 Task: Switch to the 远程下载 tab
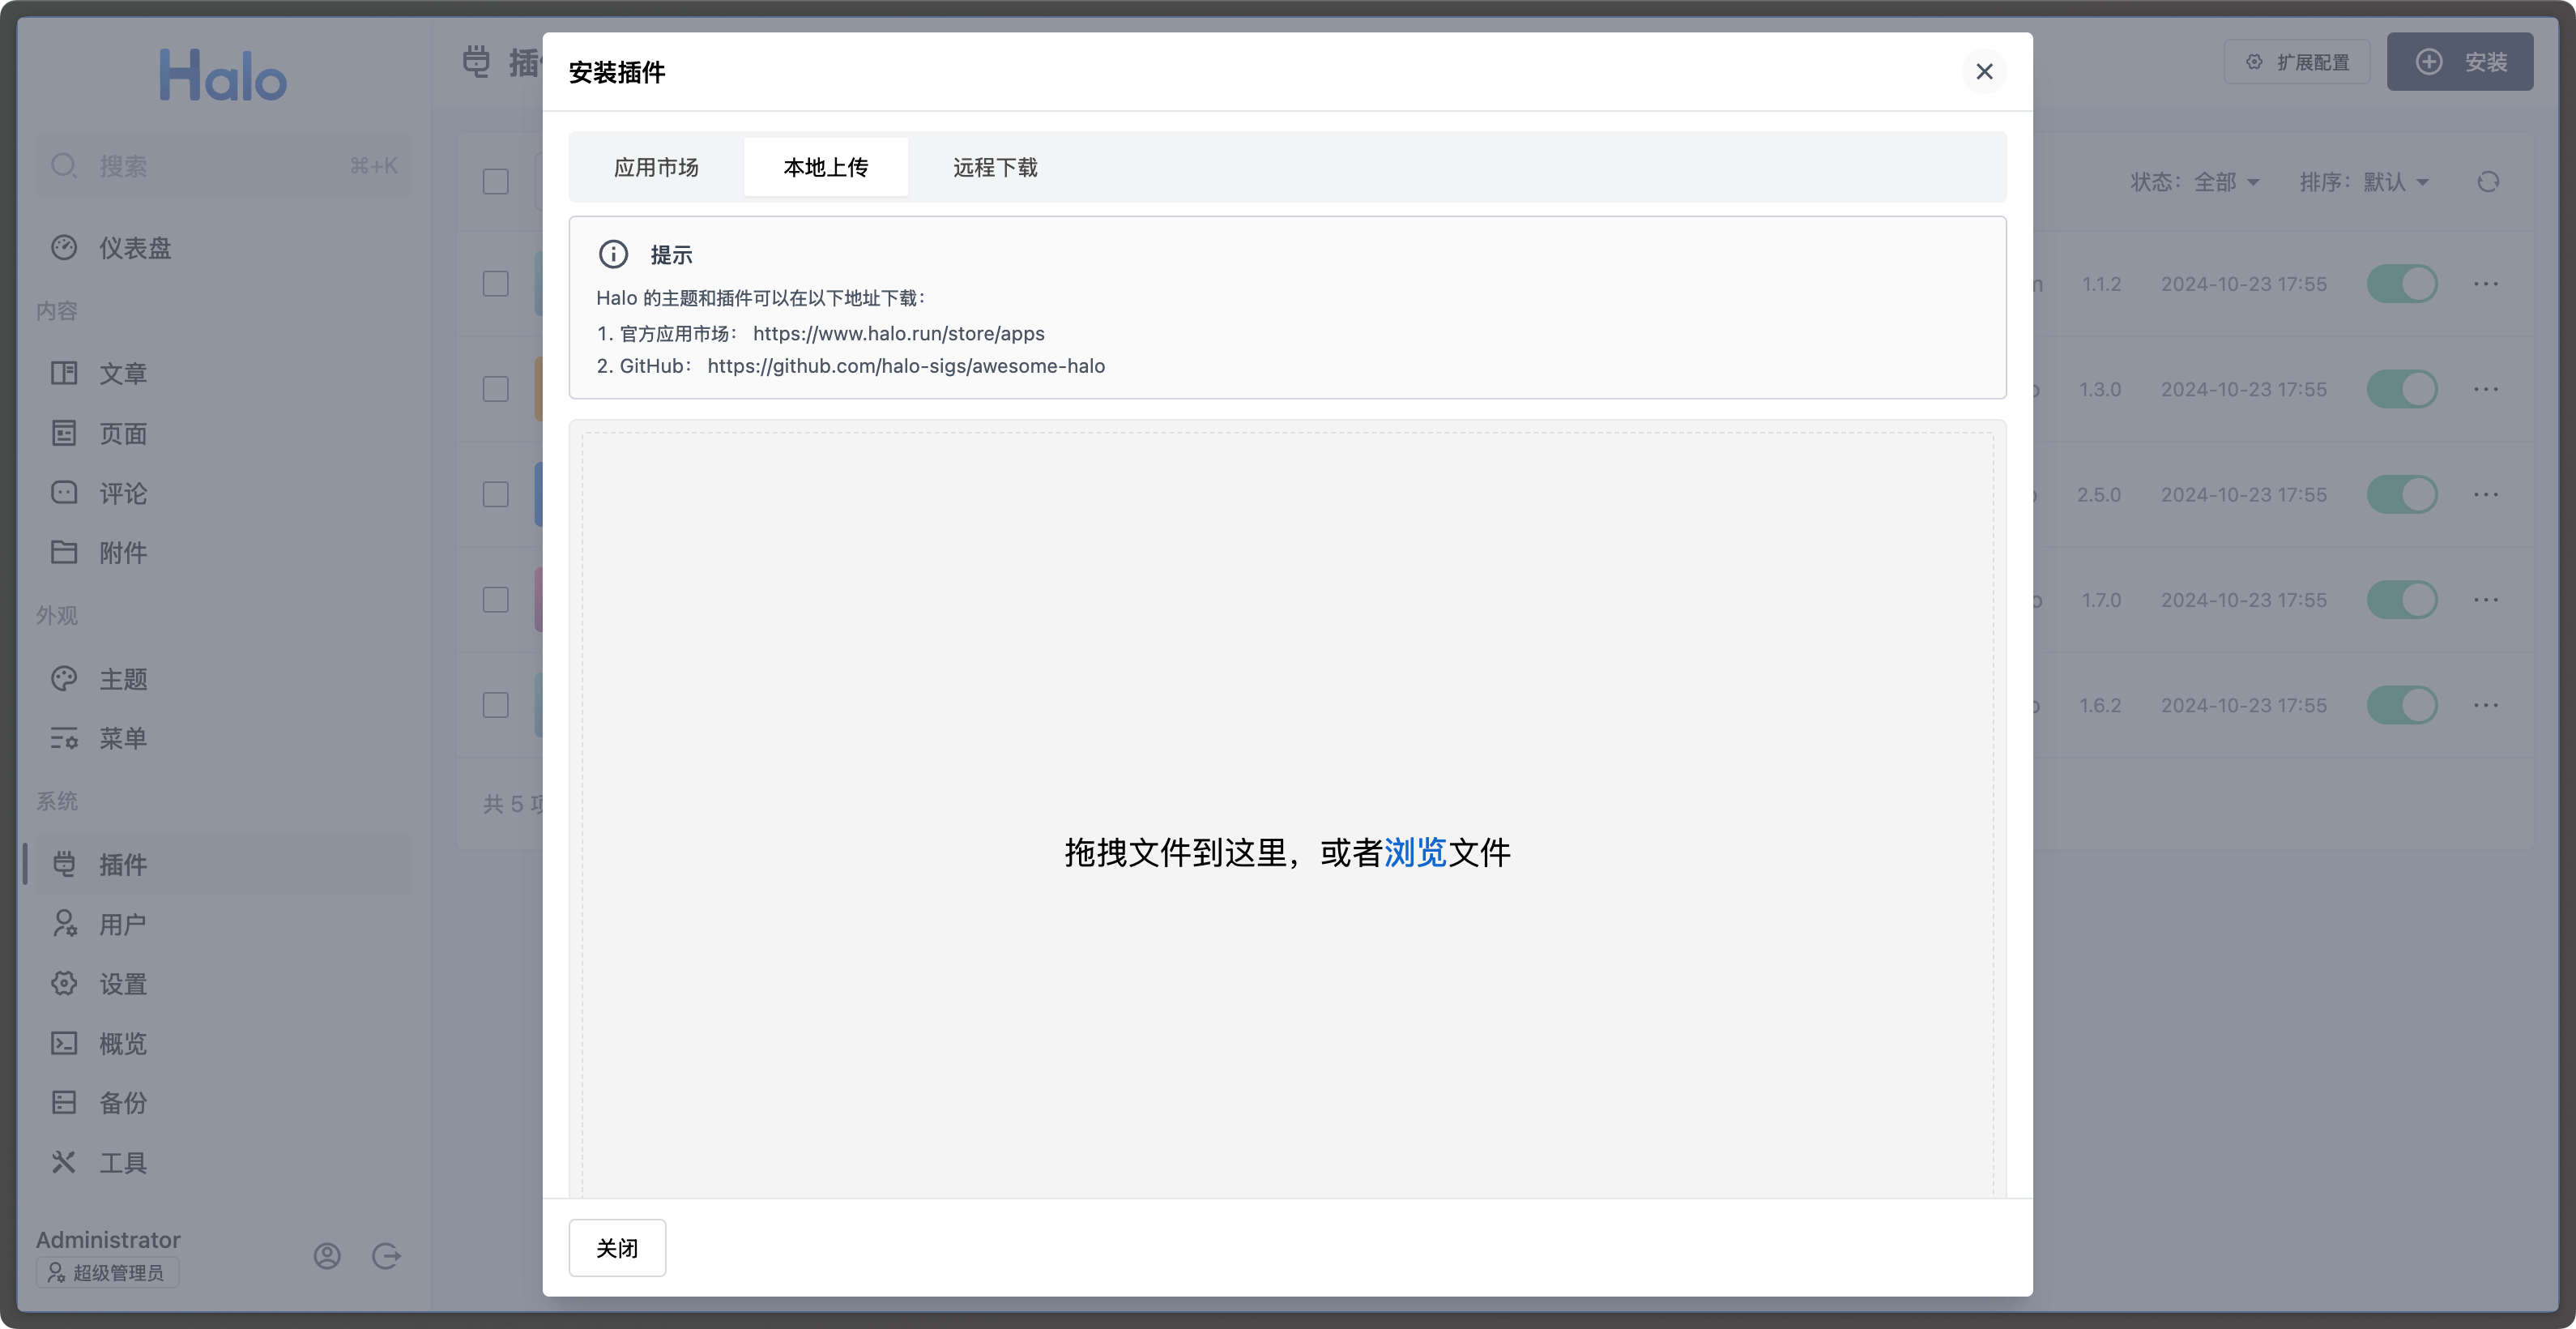click(994, 167)
